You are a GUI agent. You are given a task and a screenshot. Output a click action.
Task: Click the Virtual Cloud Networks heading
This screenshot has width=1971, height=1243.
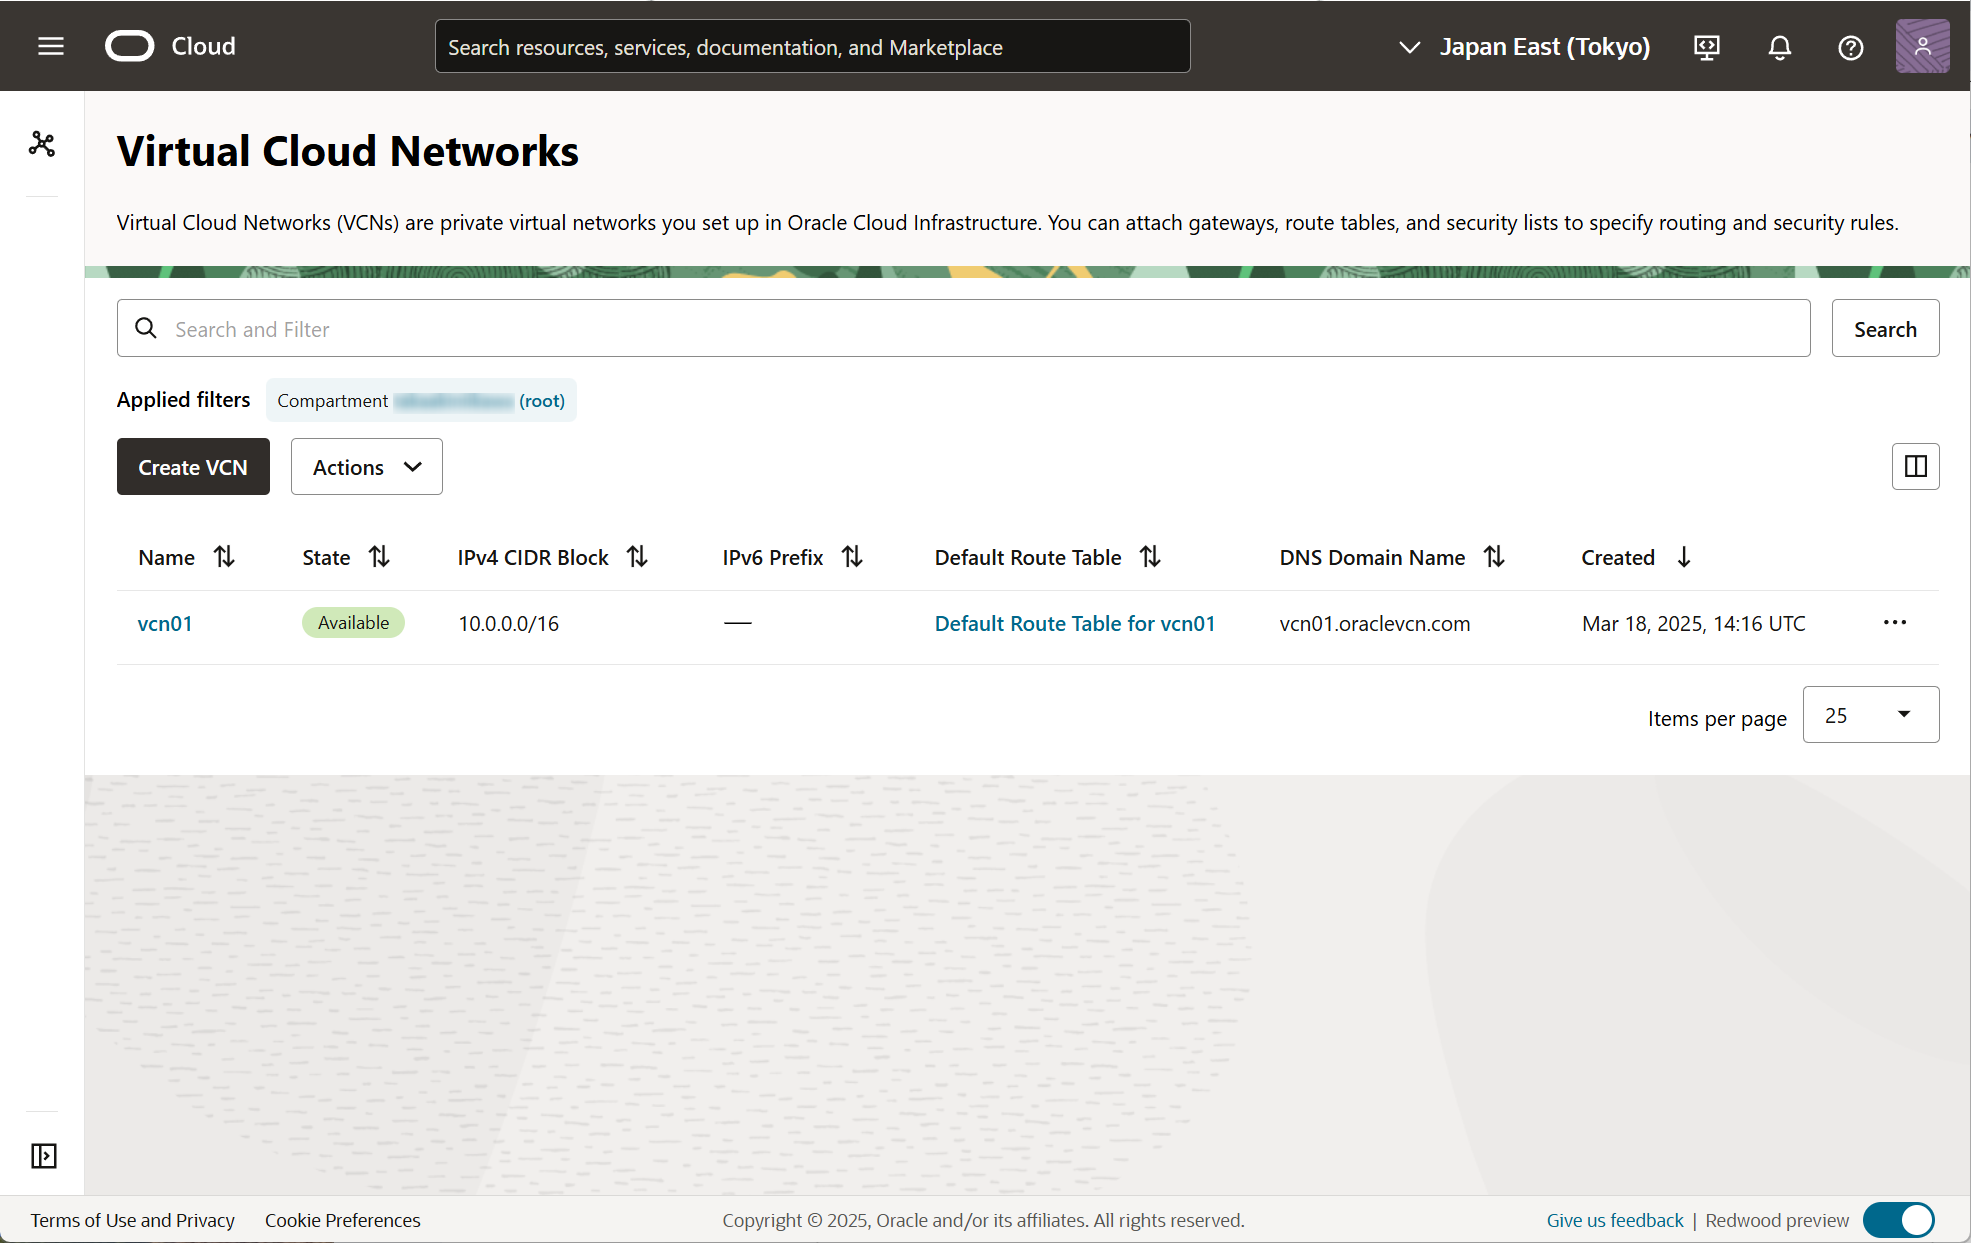(x=348, y=151)
